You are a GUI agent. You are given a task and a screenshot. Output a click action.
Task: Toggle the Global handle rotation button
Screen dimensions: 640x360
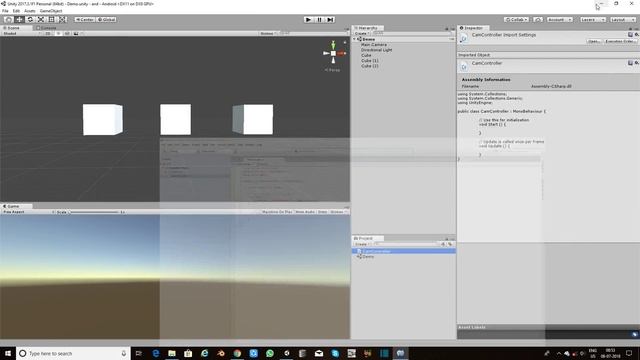coord(107,20)
